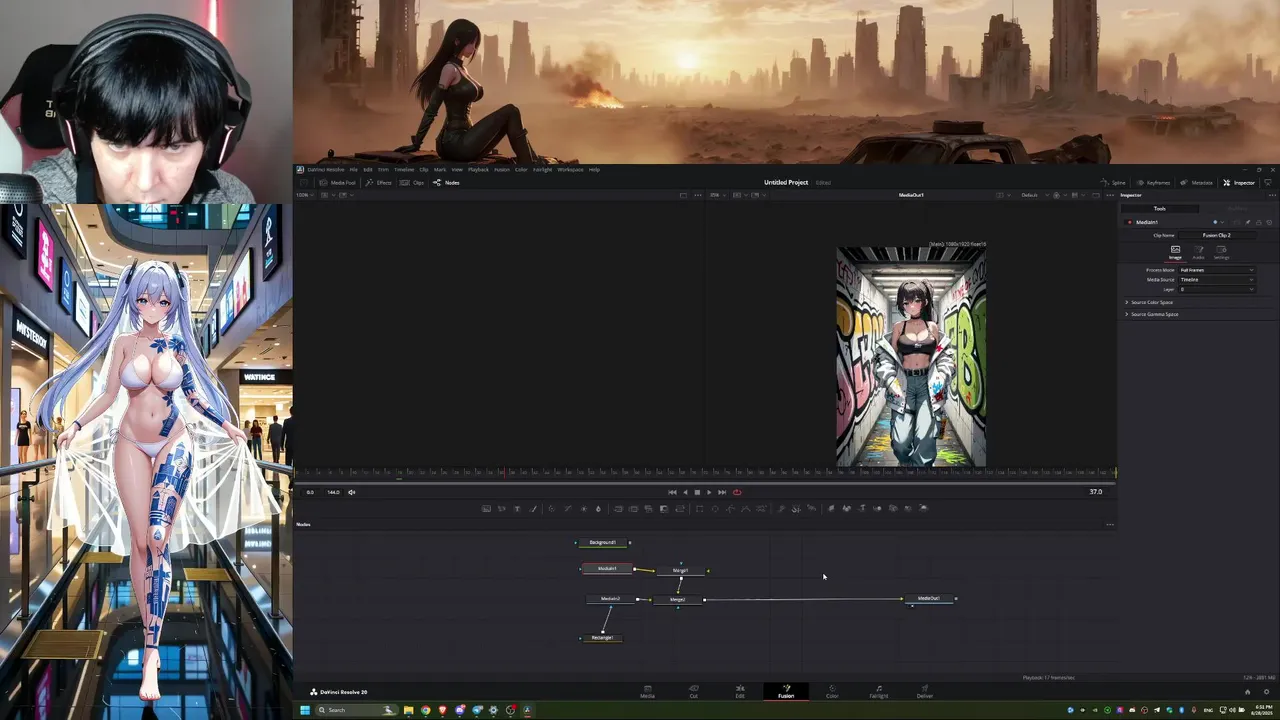Open the Process Mode dropdown

pos(1217,270)
